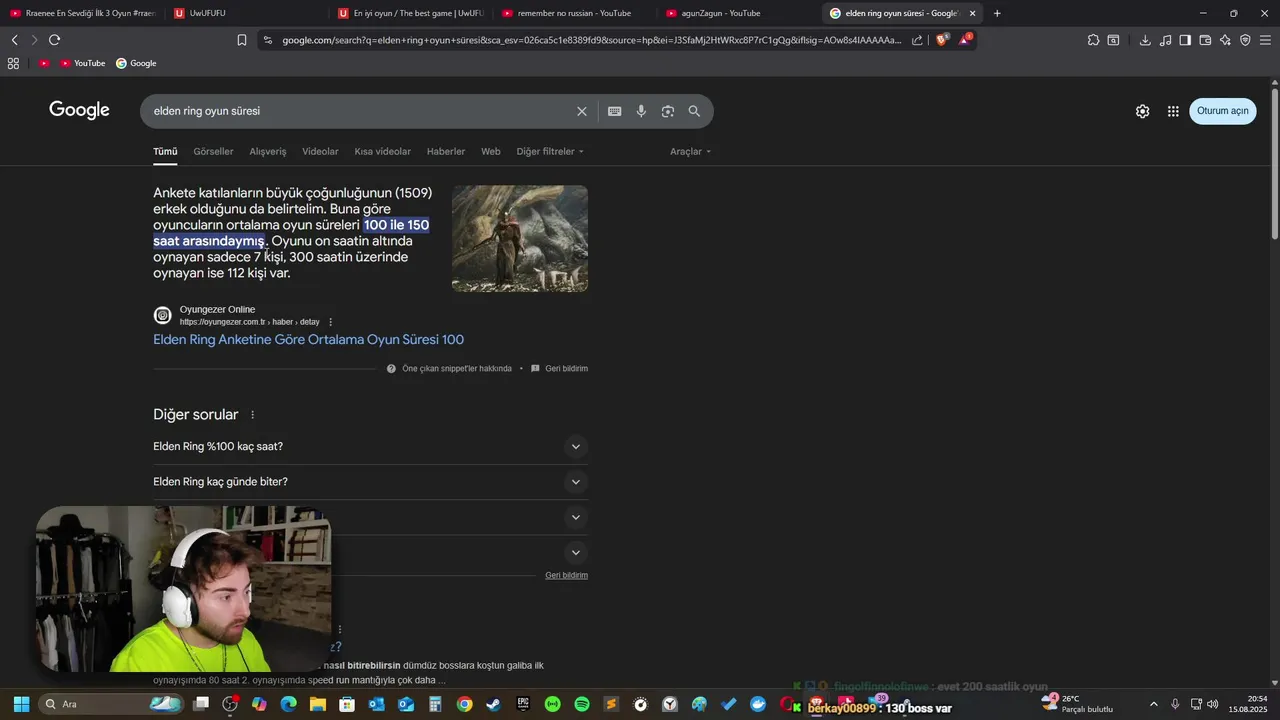The width and height of the screenshot is (1280, 720).
Task: Expand 'Elden Ring %100 kaç saat?' question
Action: [370, 447]
